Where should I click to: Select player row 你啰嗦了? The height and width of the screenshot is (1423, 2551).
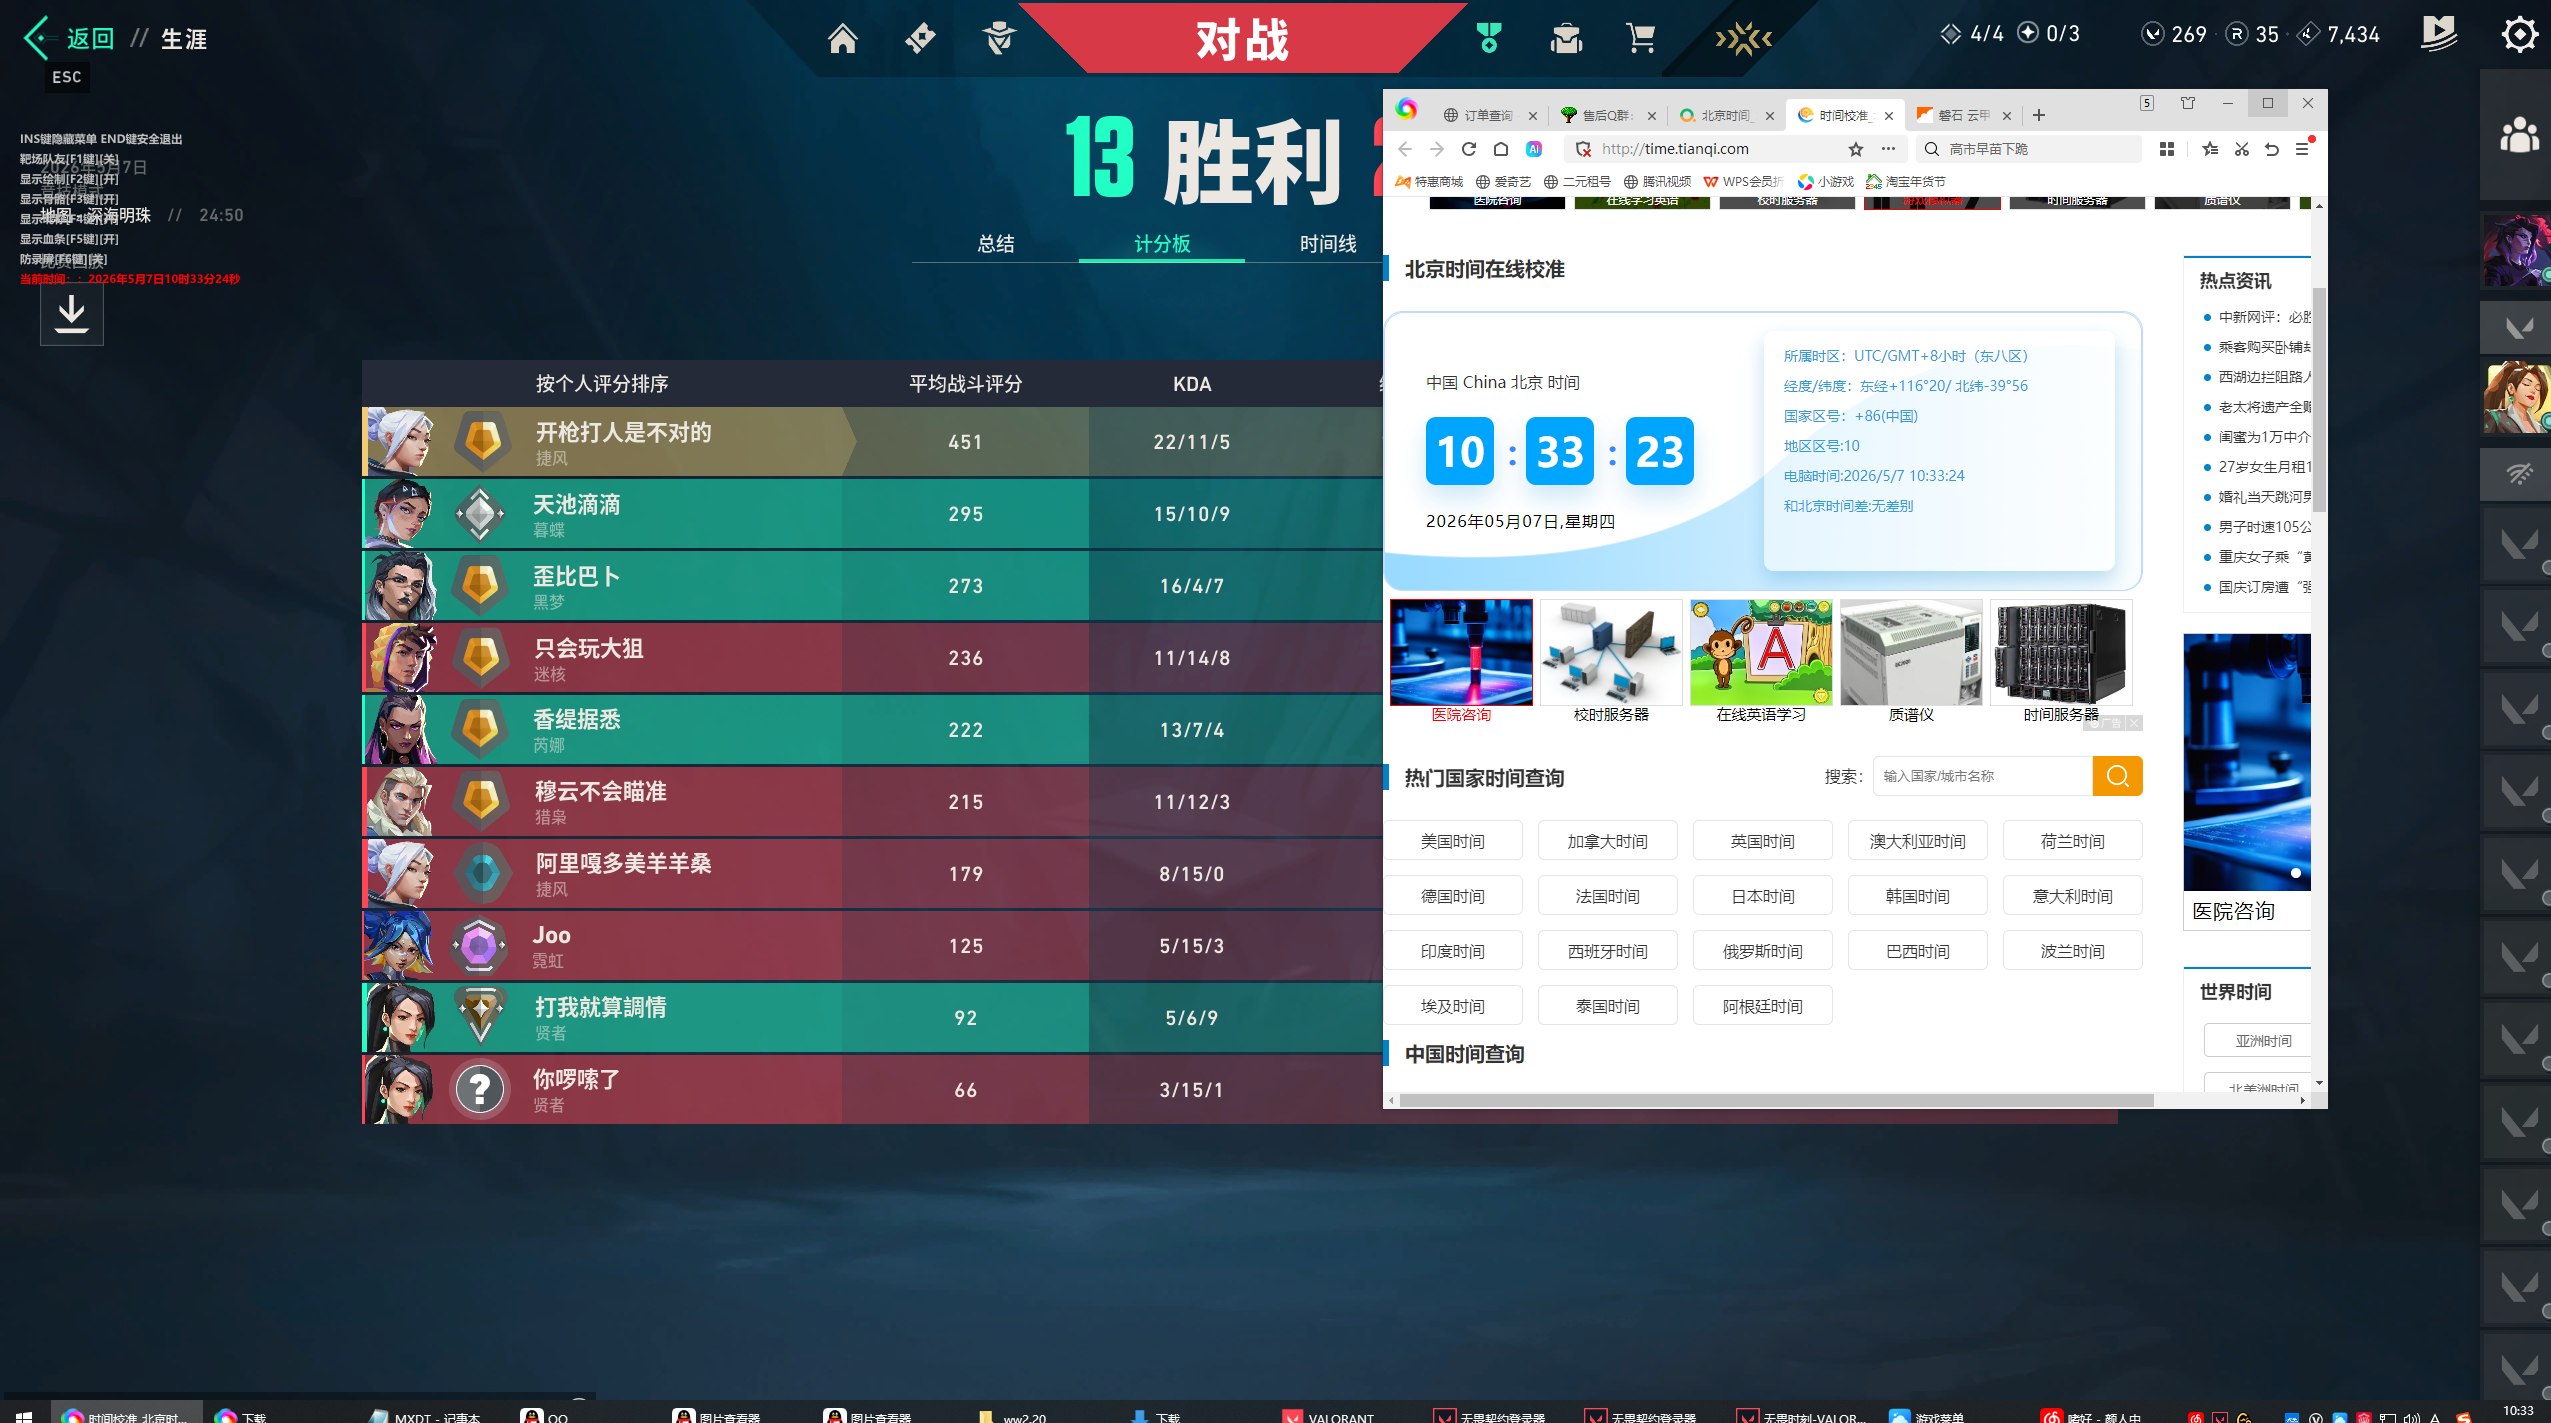coord(872,1090)
